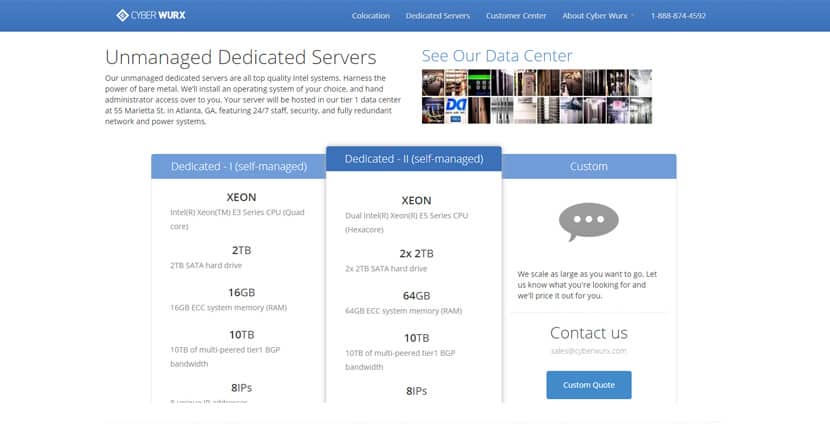Click the gray chat bubble icon
The width and height of the screenshot is (830, 430).
(589, 221)
